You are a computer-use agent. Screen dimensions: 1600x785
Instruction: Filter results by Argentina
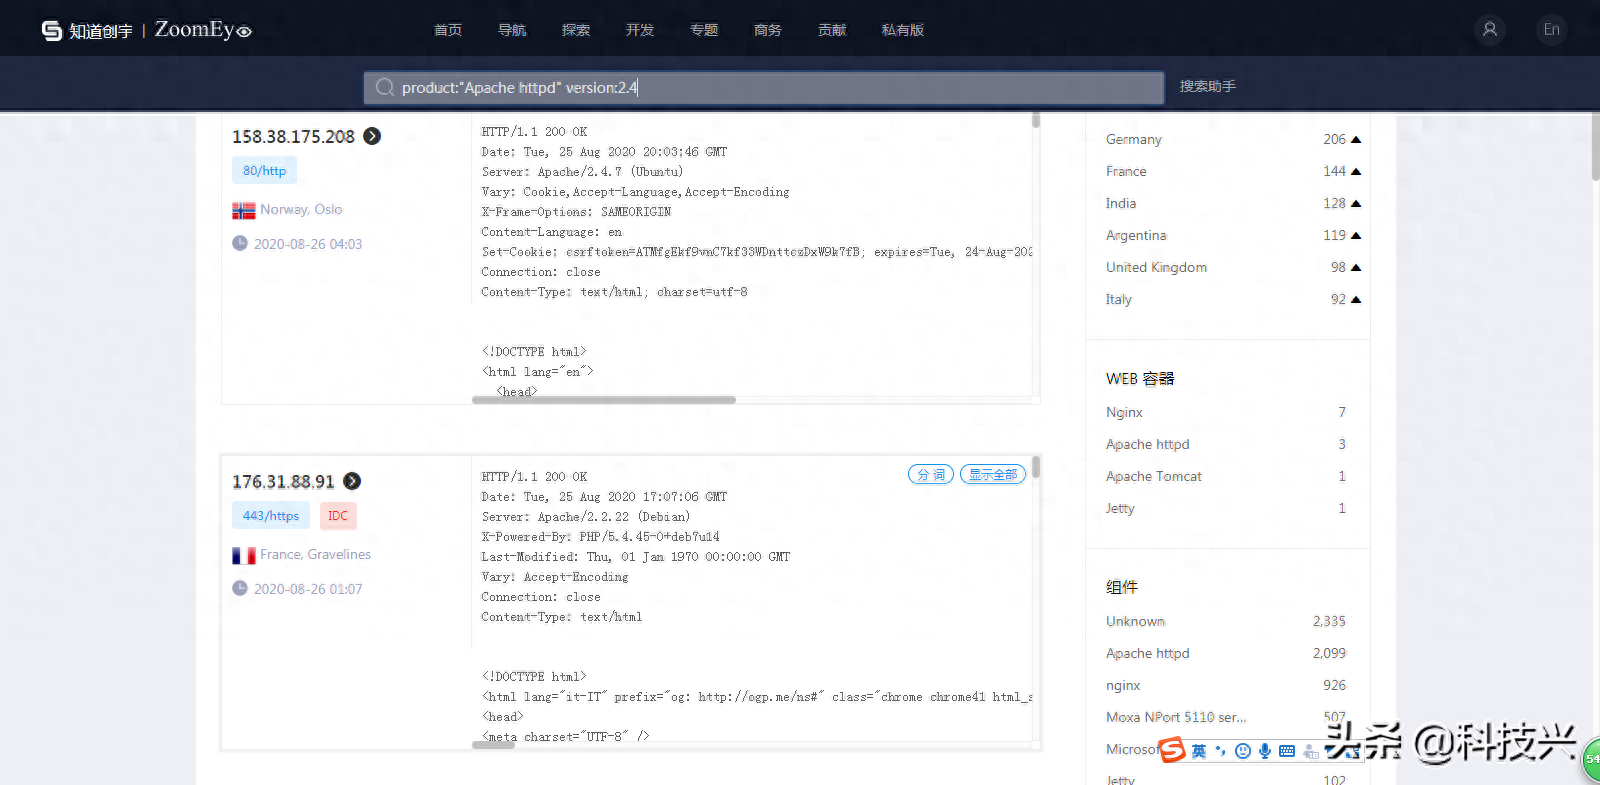pos(1136,236)
